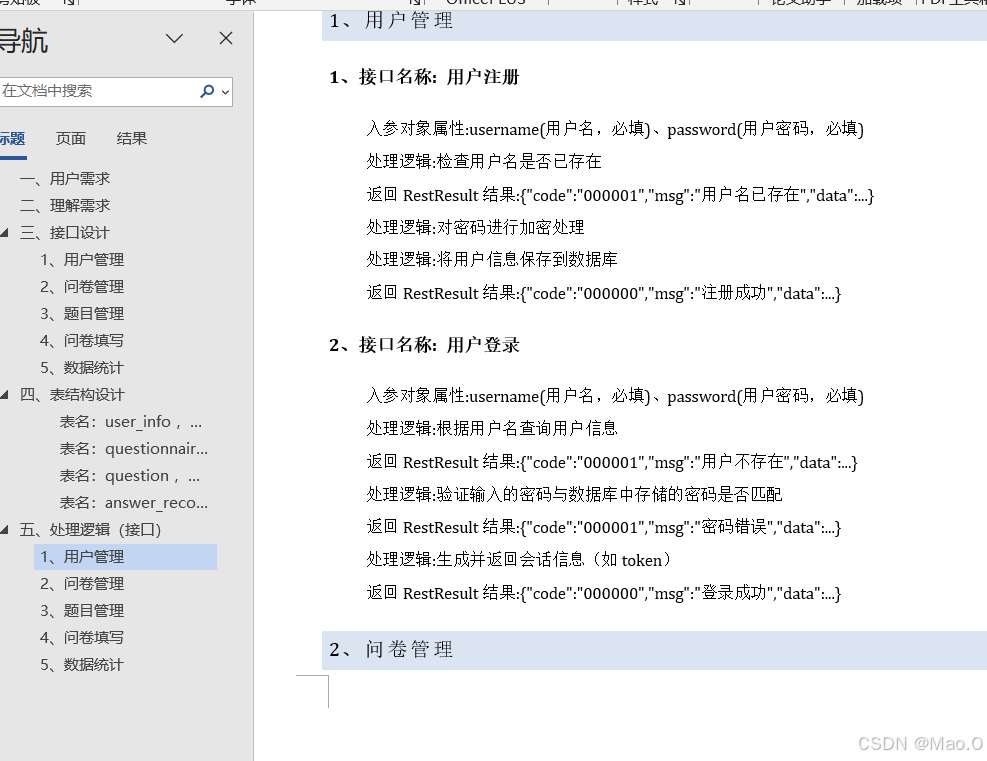Jump to 表名: question entry
Viewport: 987px width, 761px height.
(130, 476)
